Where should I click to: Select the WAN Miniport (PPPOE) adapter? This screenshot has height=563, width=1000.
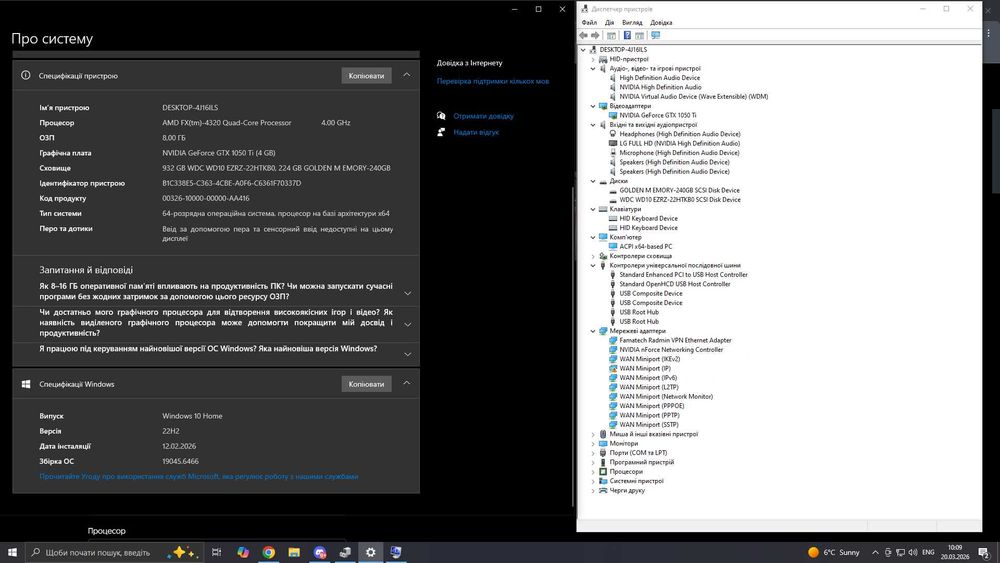pos(652,406)
